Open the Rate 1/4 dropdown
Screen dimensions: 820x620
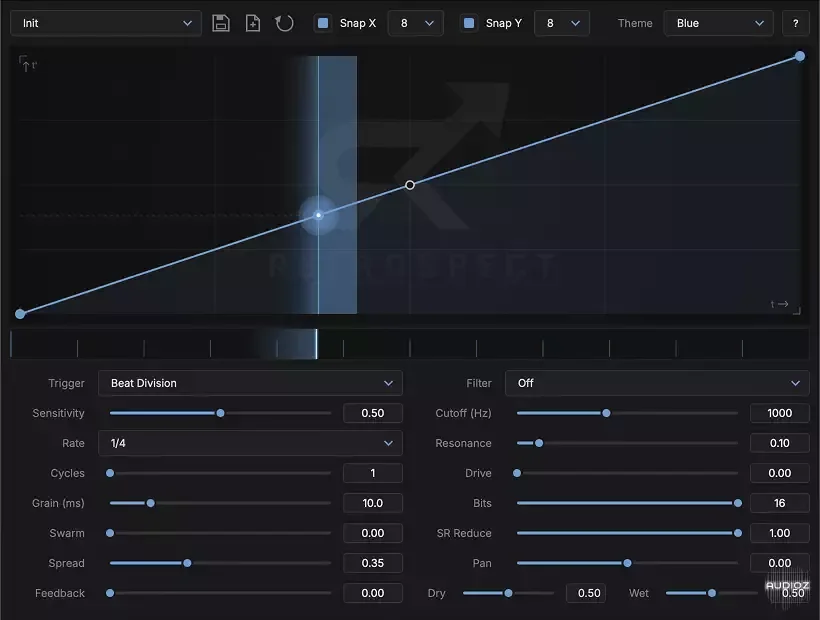point(250,443)
